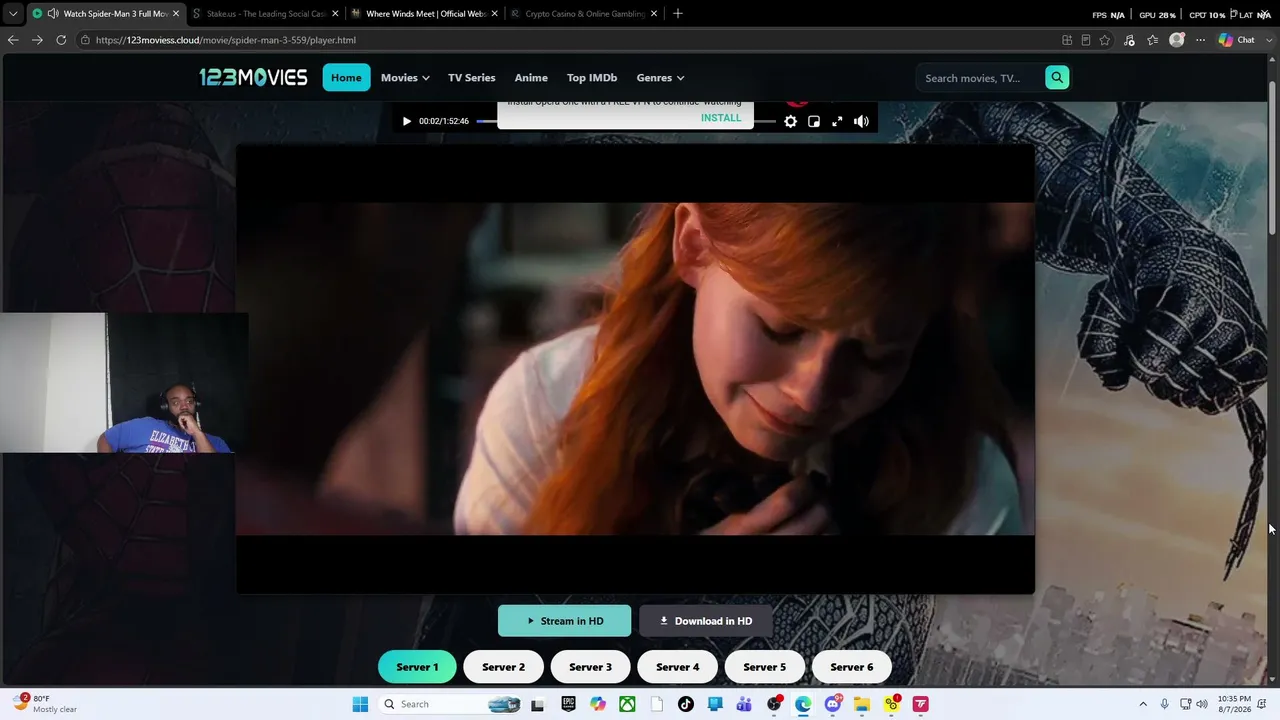Switch to Server 6

(x=851, y=667)
